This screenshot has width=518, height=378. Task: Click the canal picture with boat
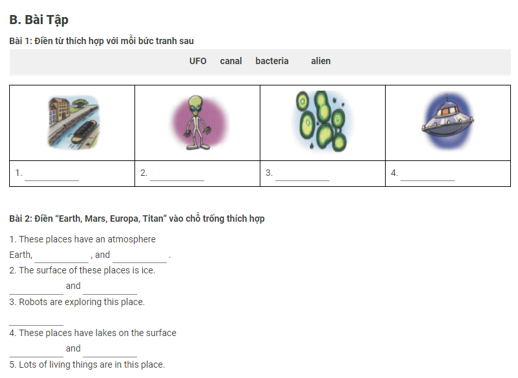pyautogui.click(x=74, y=122)
